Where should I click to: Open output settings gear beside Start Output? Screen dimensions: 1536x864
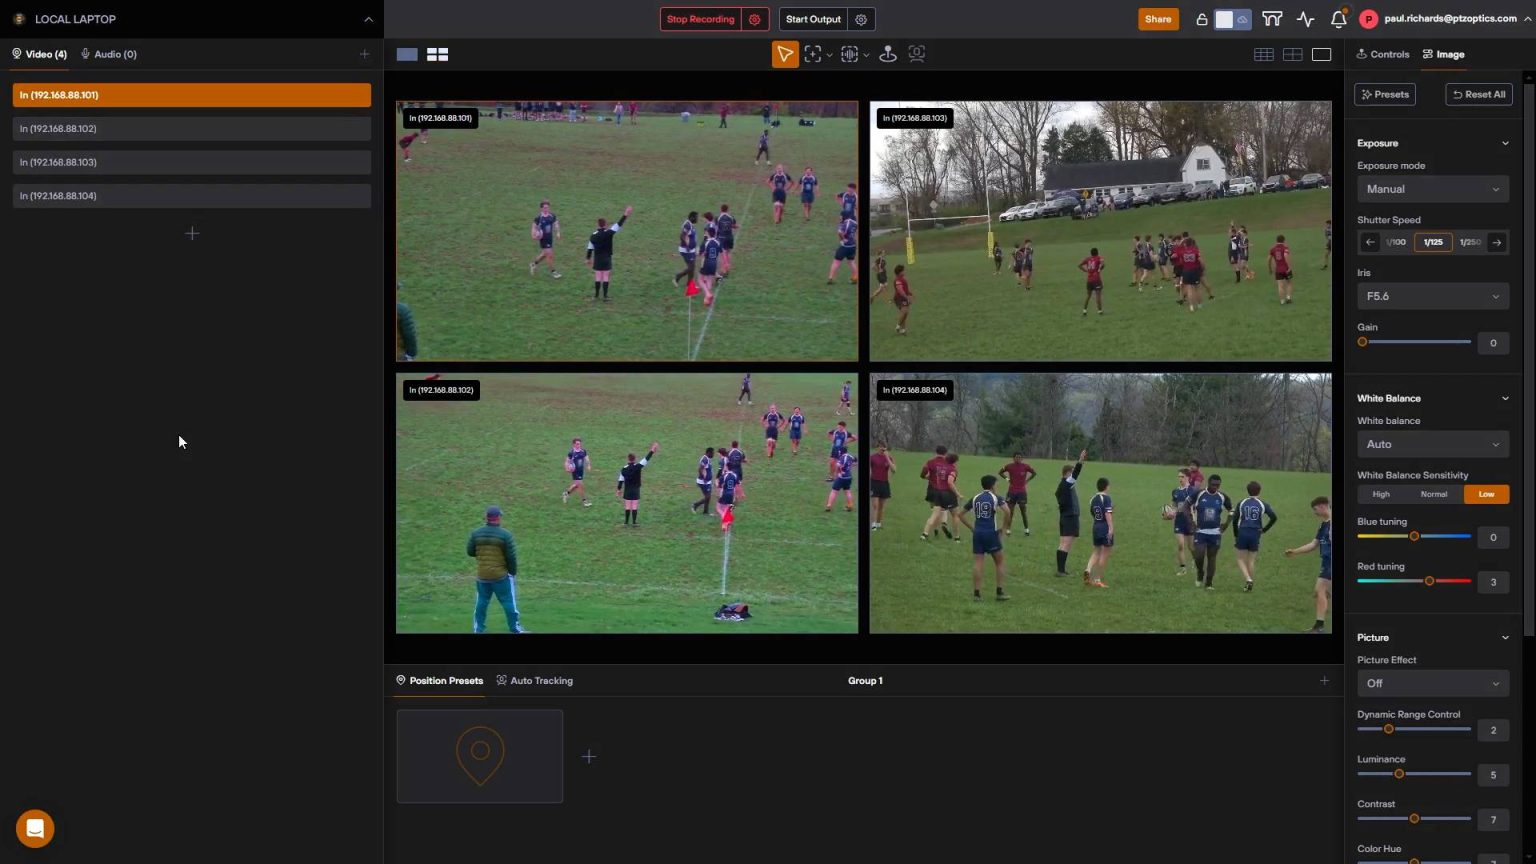click(x=861, y=19)
